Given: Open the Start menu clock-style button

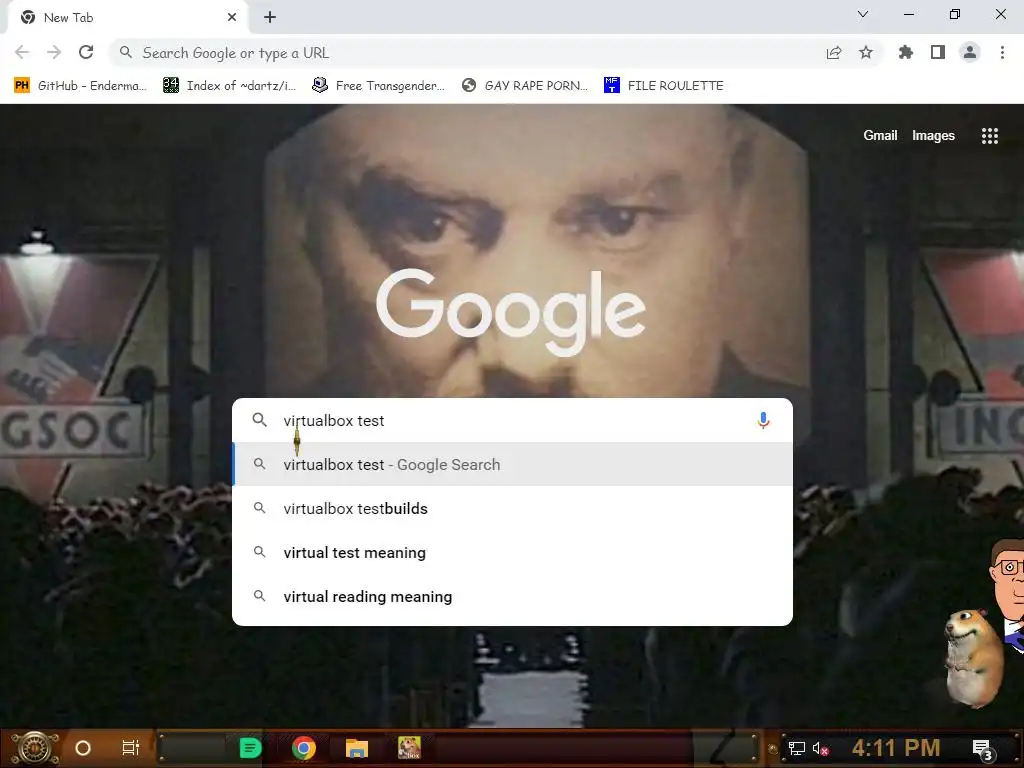Looking at the screenshot, I should pyautogui.click(x=35, y=748).
